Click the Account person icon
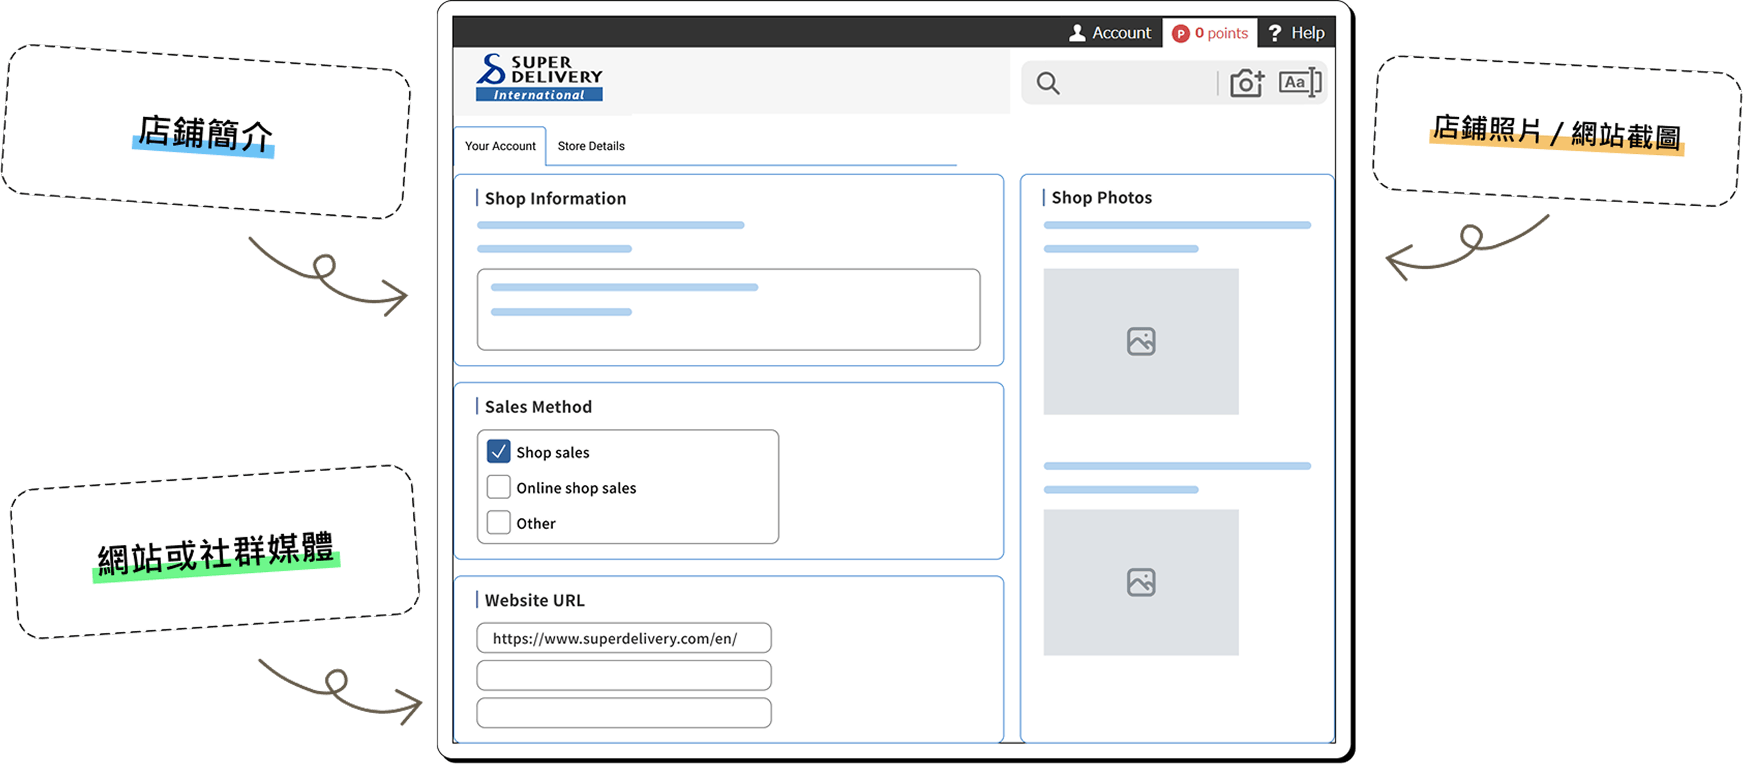Screen dimensions: 1743x764 click(1077, 33)
